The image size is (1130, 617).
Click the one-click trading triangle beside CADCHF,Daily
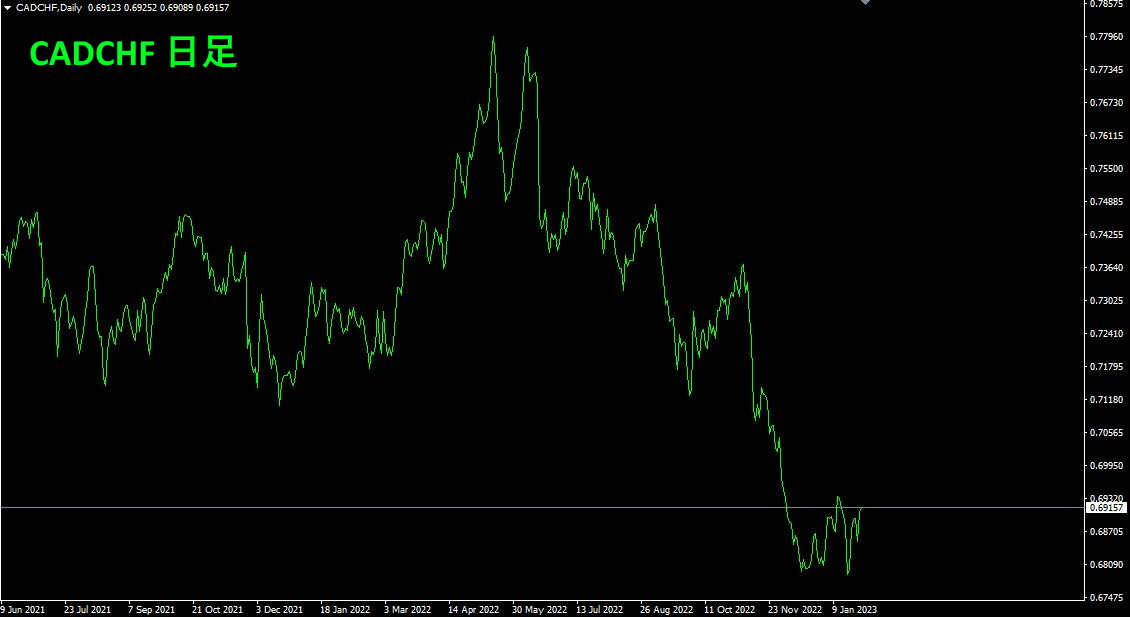click(x=7, y=7)
